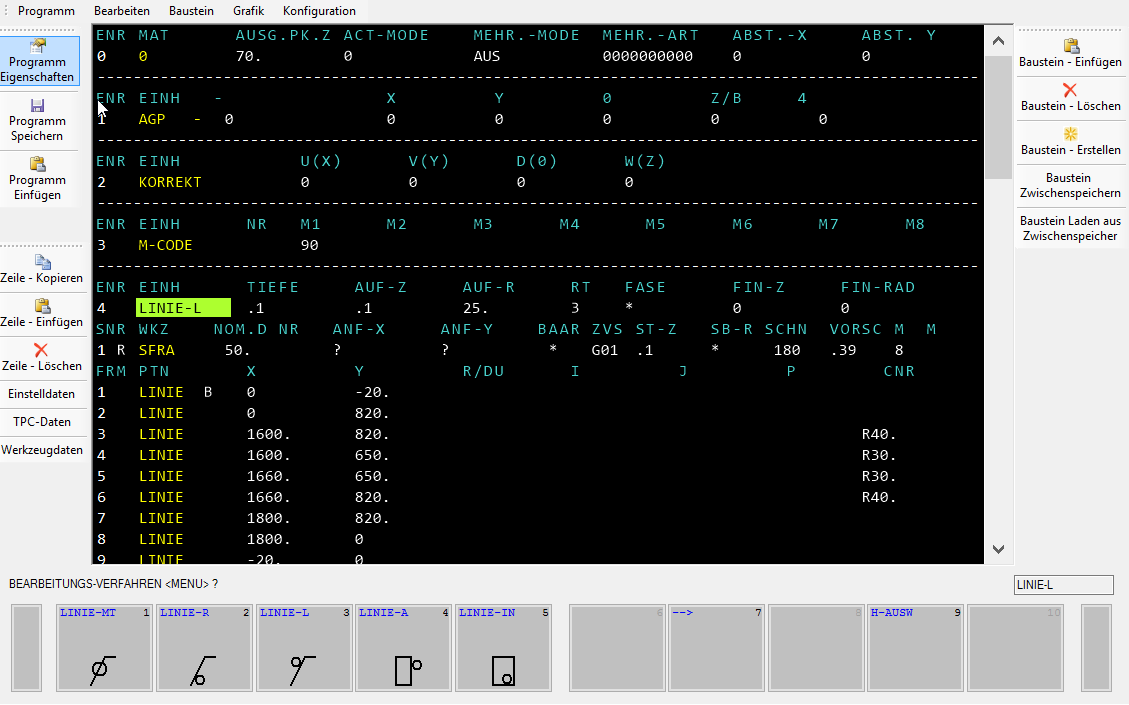Click the M1 value 90

310,246
